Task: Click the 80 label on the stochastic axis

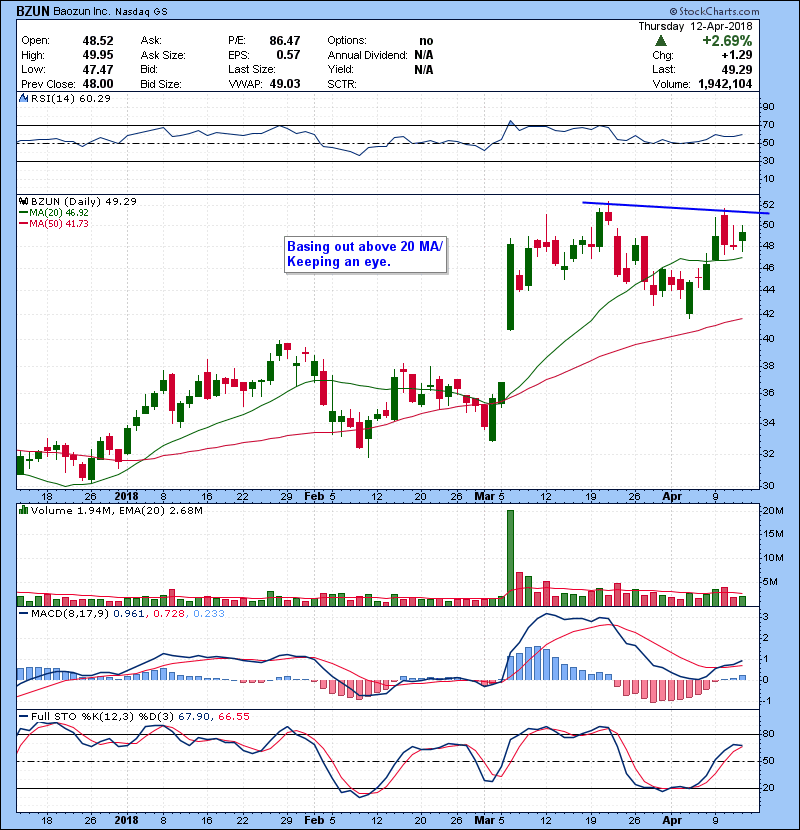Action: (x=768, y=734)
